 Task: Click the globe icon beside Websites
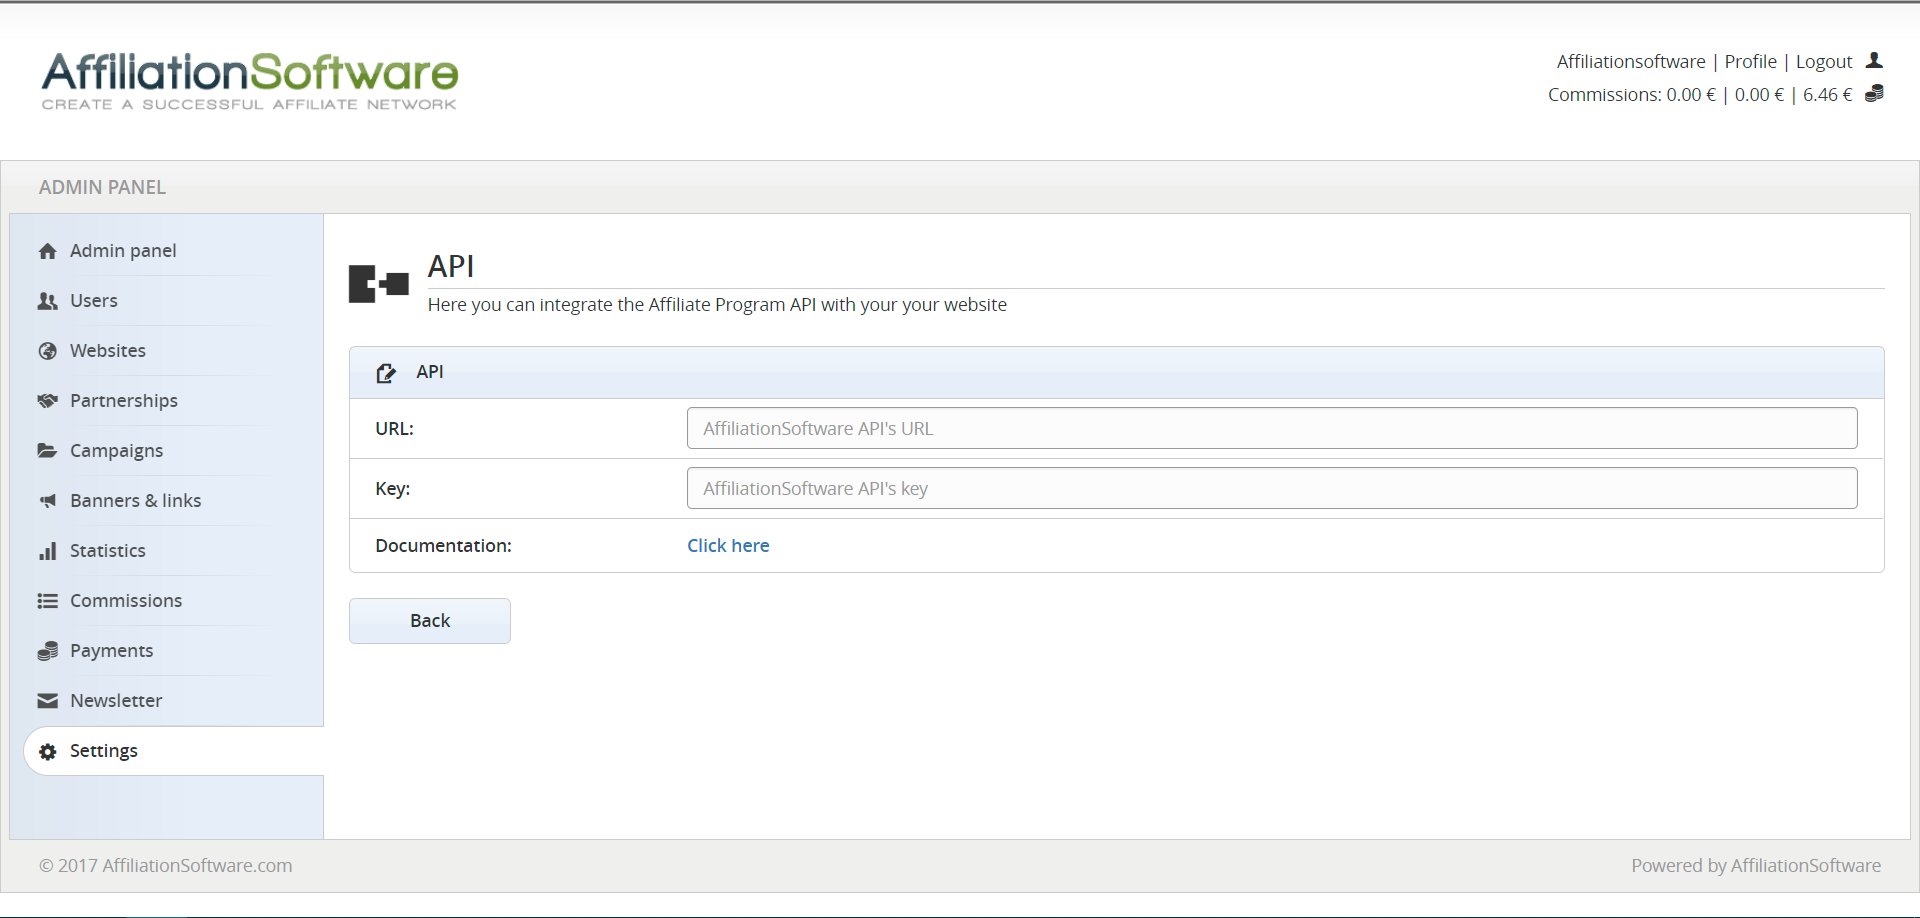(x=47, y=351)
